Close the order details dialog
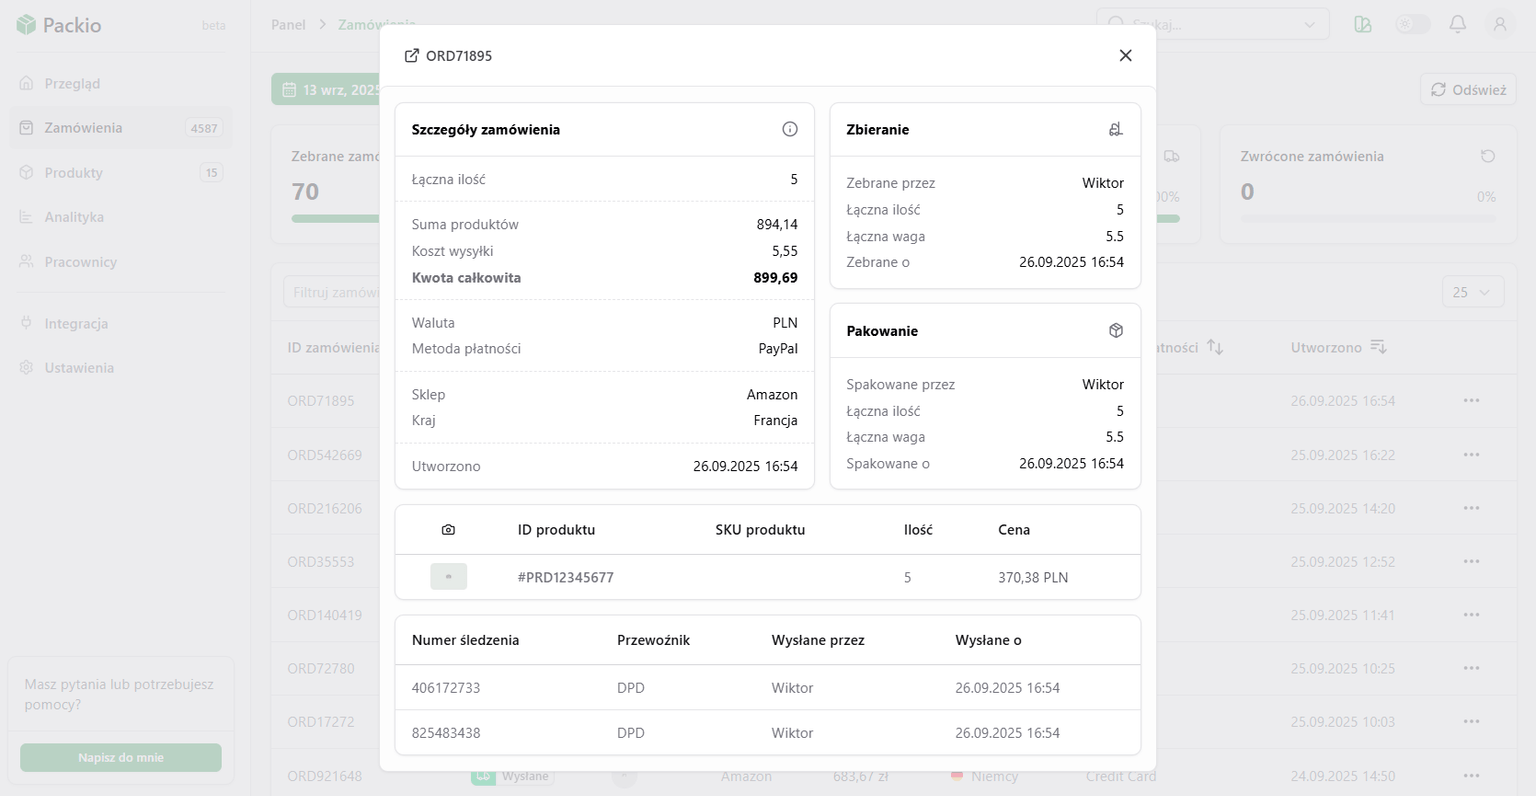Viewport: 1536px width, 796px height. click(x=1125, y=56)
